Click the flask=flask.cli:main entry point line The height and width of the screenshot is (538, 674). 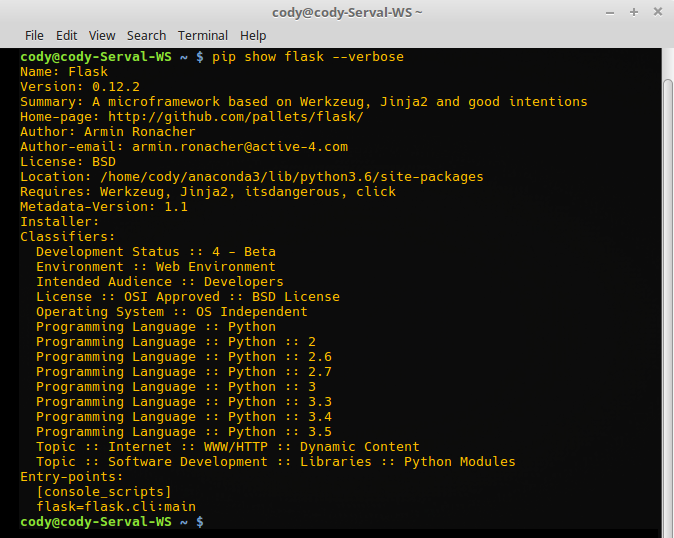tap(116, 507)
